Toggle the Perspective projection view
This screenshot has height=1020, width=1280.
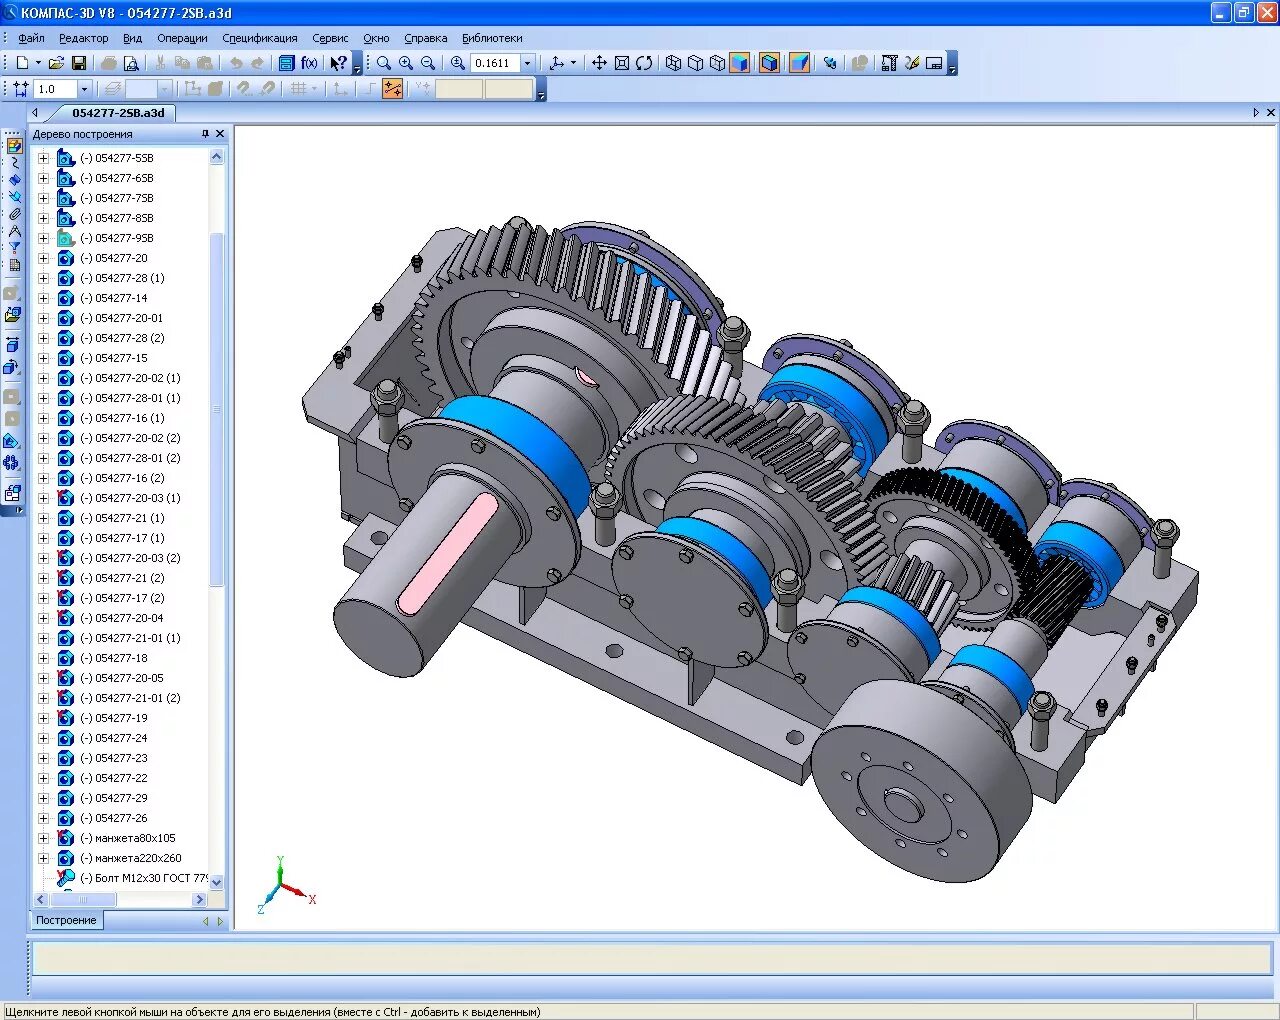coord(799,63)
